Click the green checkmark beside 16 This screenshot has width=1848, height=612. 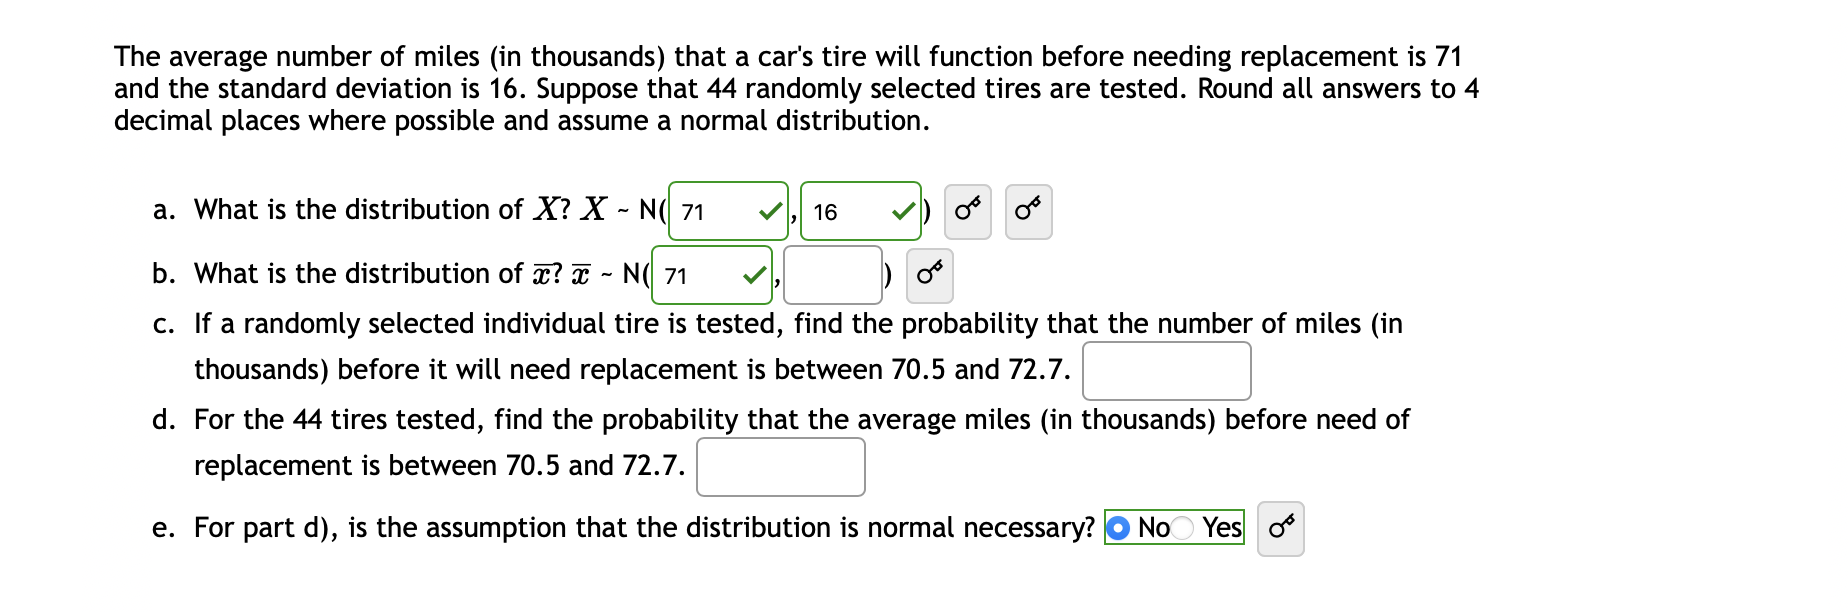[904, 211]
